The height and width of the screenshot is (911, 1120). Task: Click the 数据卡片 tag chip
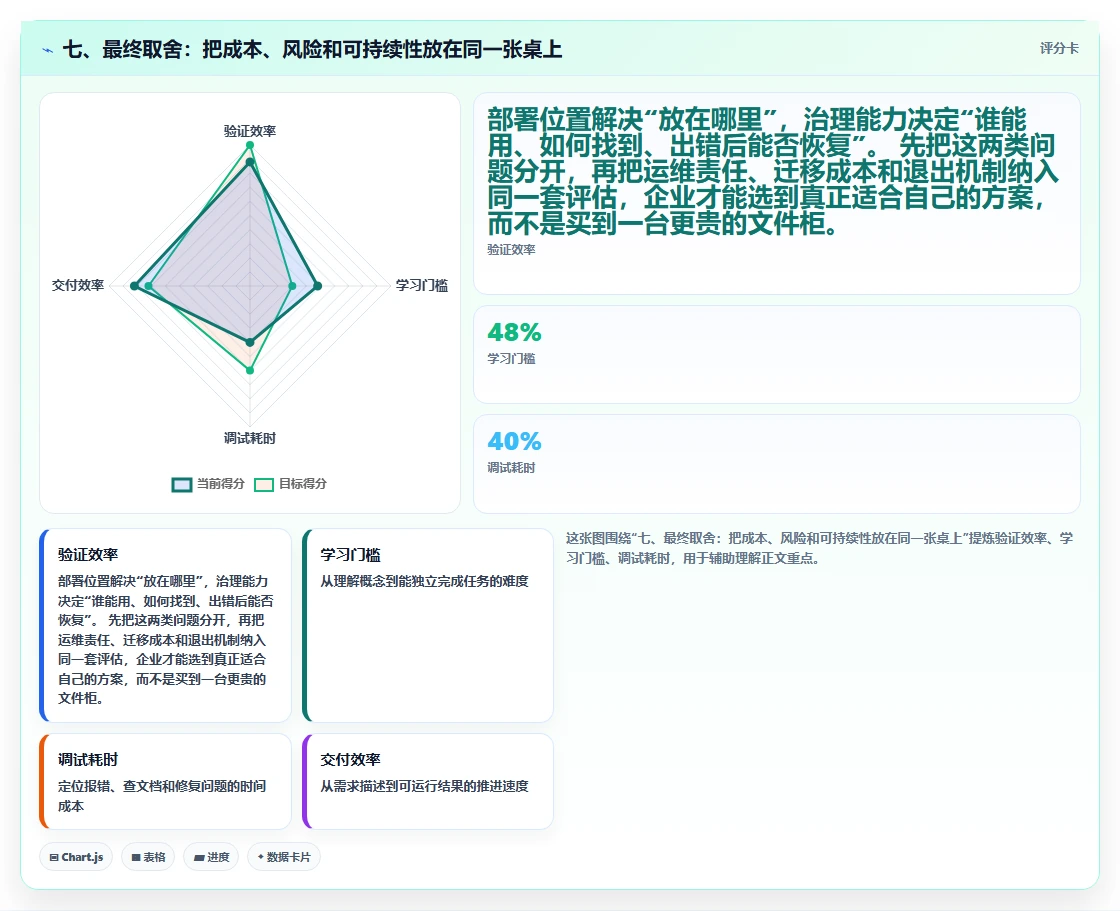pyautogui.click(x=284, y=857)
